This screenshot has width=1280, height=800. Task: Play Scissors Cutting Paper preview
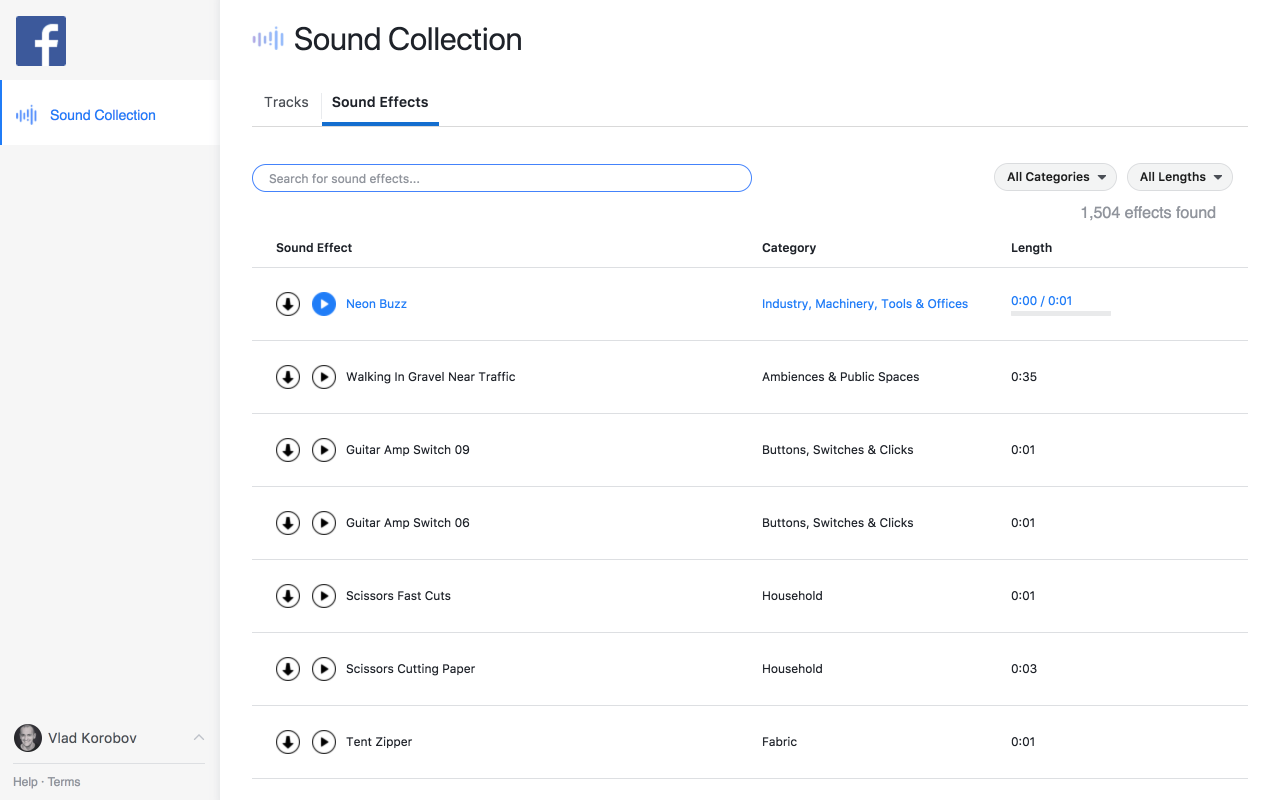[324, 669]
